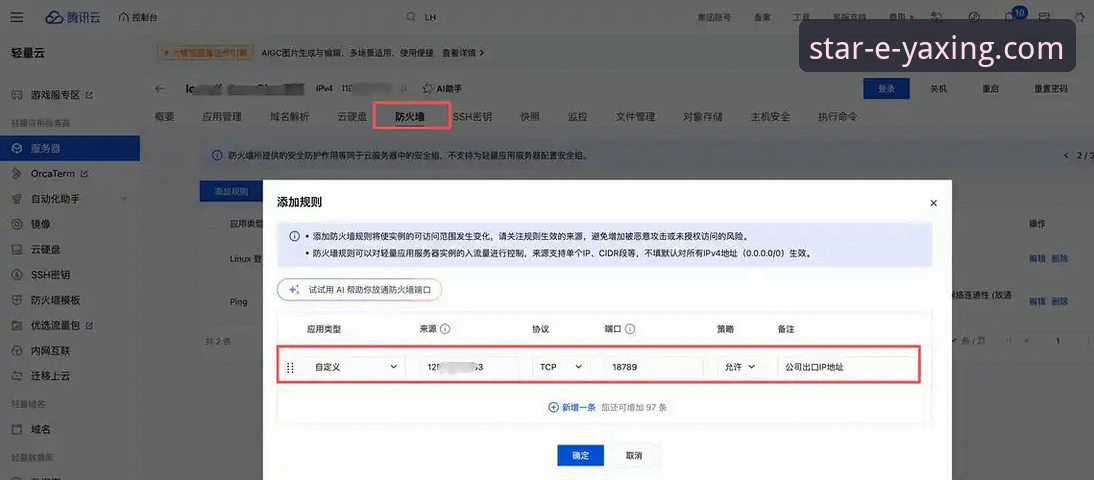Screen dimensions: 1094x480
Task: Close the 添加规则 dialog with X
Action: click(934, 203)
